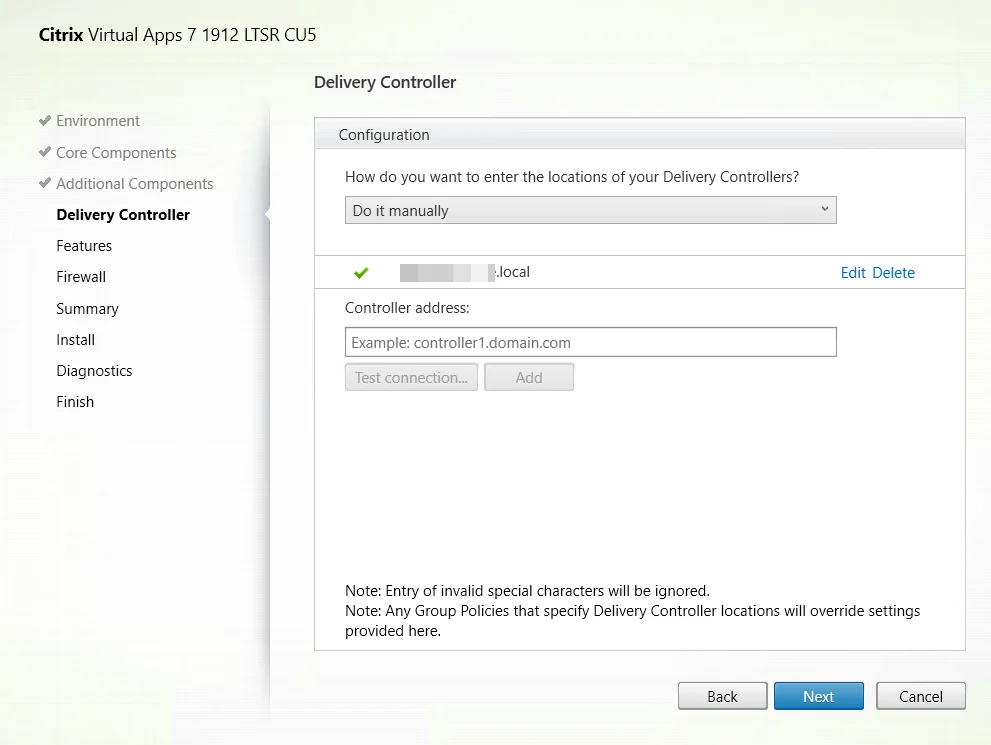The width and height of the screenshot is (991, 745).
Task: Edit the listed .local controller entry
Action: 853,272
